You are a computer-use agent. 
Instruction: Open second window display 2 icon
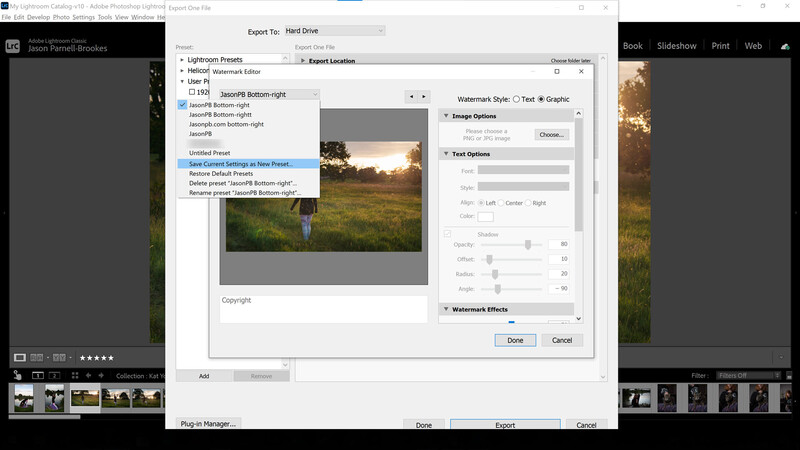coord(54,376)
